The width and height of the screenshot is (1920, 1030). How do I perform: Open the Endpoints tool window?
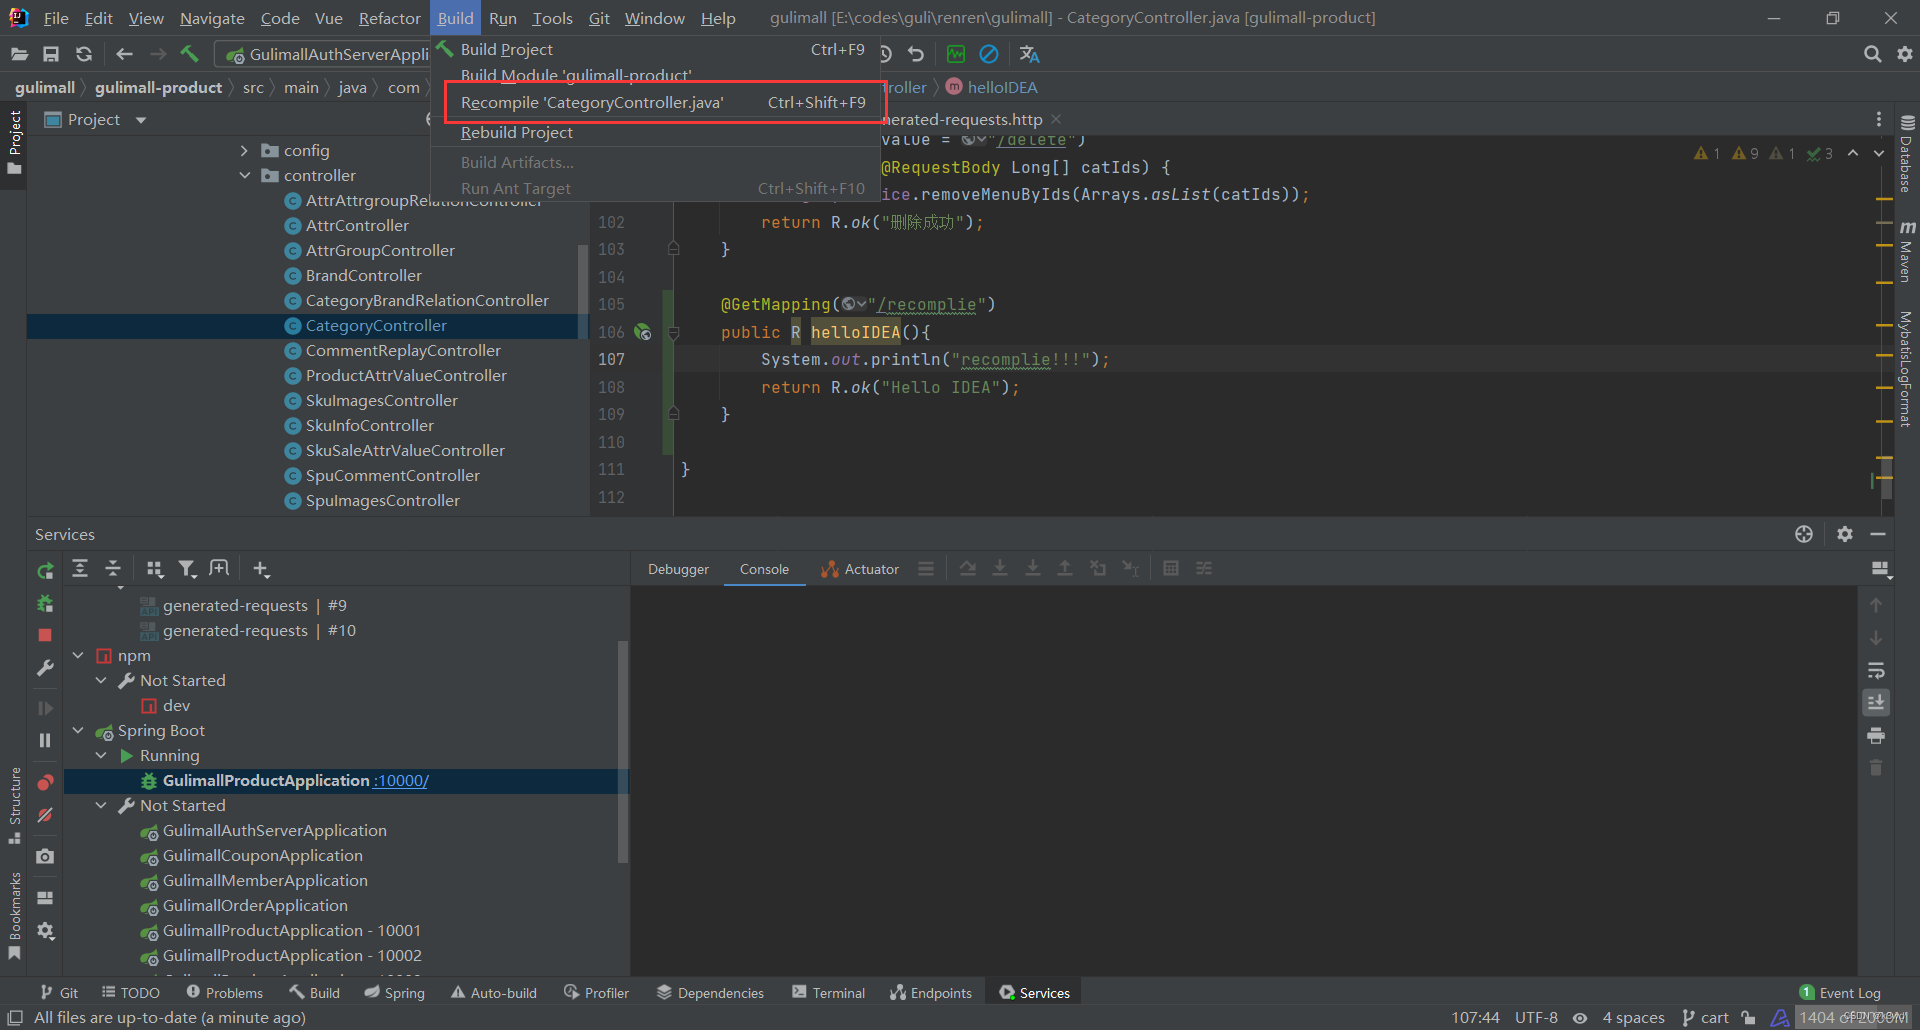click(x=930, y=992)
